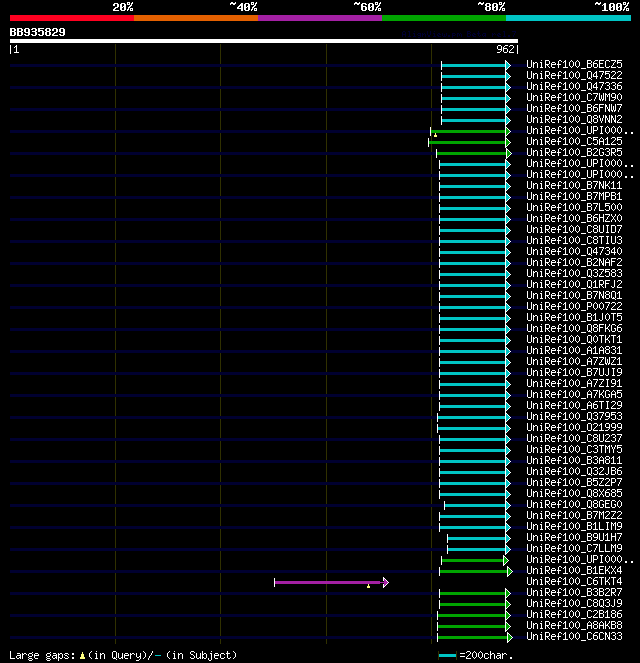Select the UniRef100_B7L500 label
The width and height of the screenshot is (640, 663).
click(x=574, y=208)
